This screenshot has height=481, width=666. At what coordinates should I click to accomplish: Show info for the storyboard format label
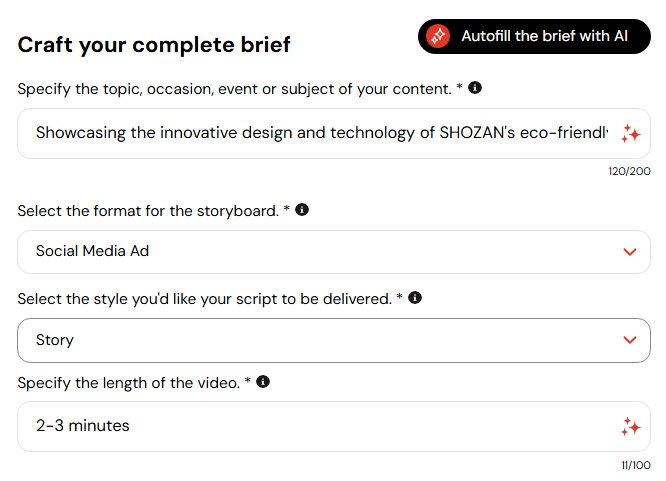tap(302, 210)
